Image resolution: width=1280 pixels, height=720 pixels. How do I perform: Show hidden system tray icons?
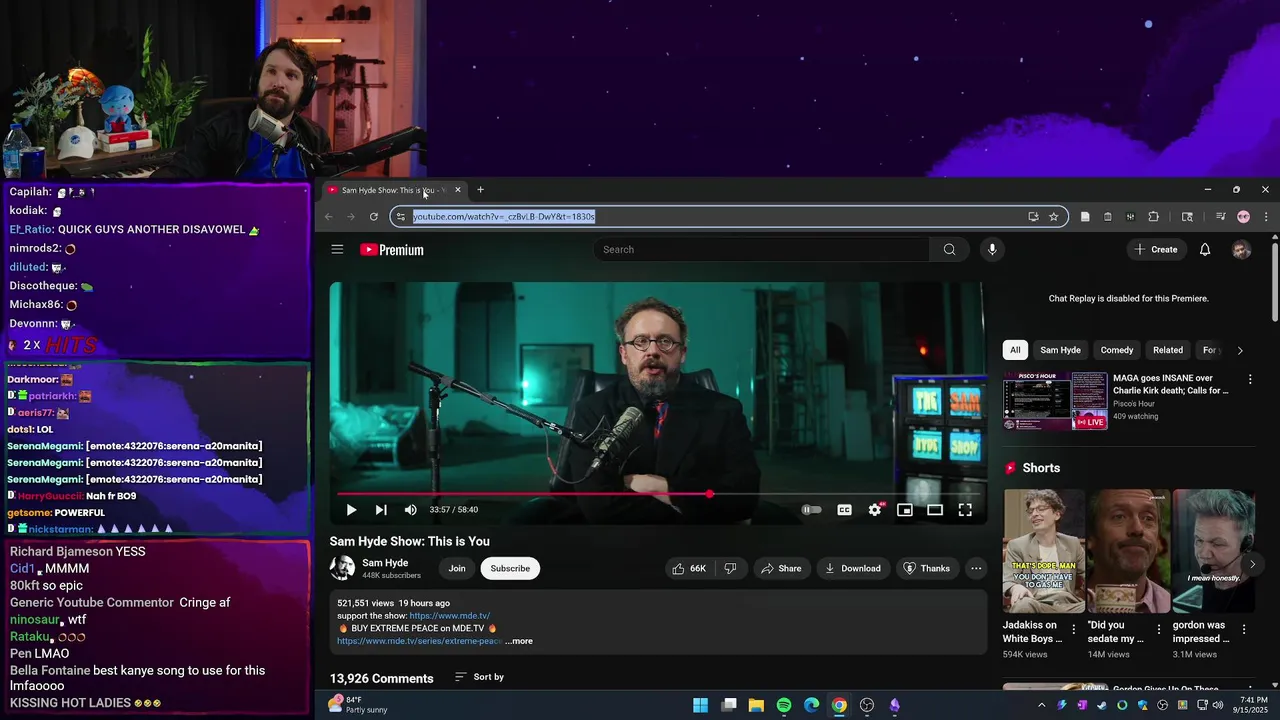point(1041,705)
